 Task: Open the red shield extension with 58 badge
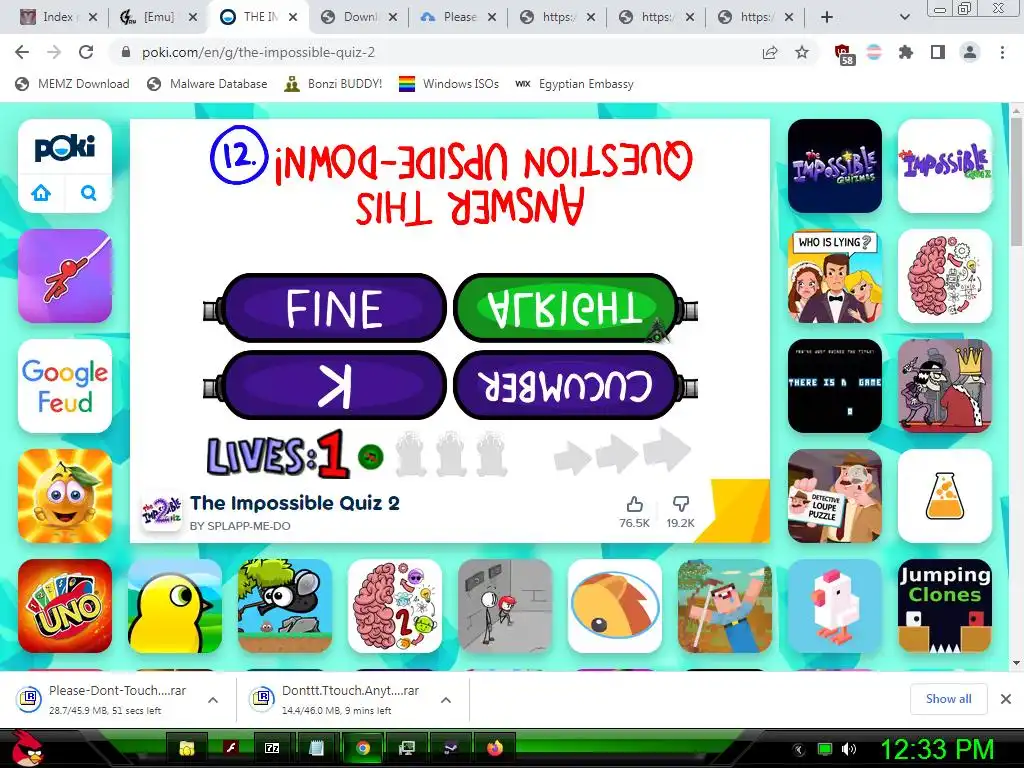844,54
